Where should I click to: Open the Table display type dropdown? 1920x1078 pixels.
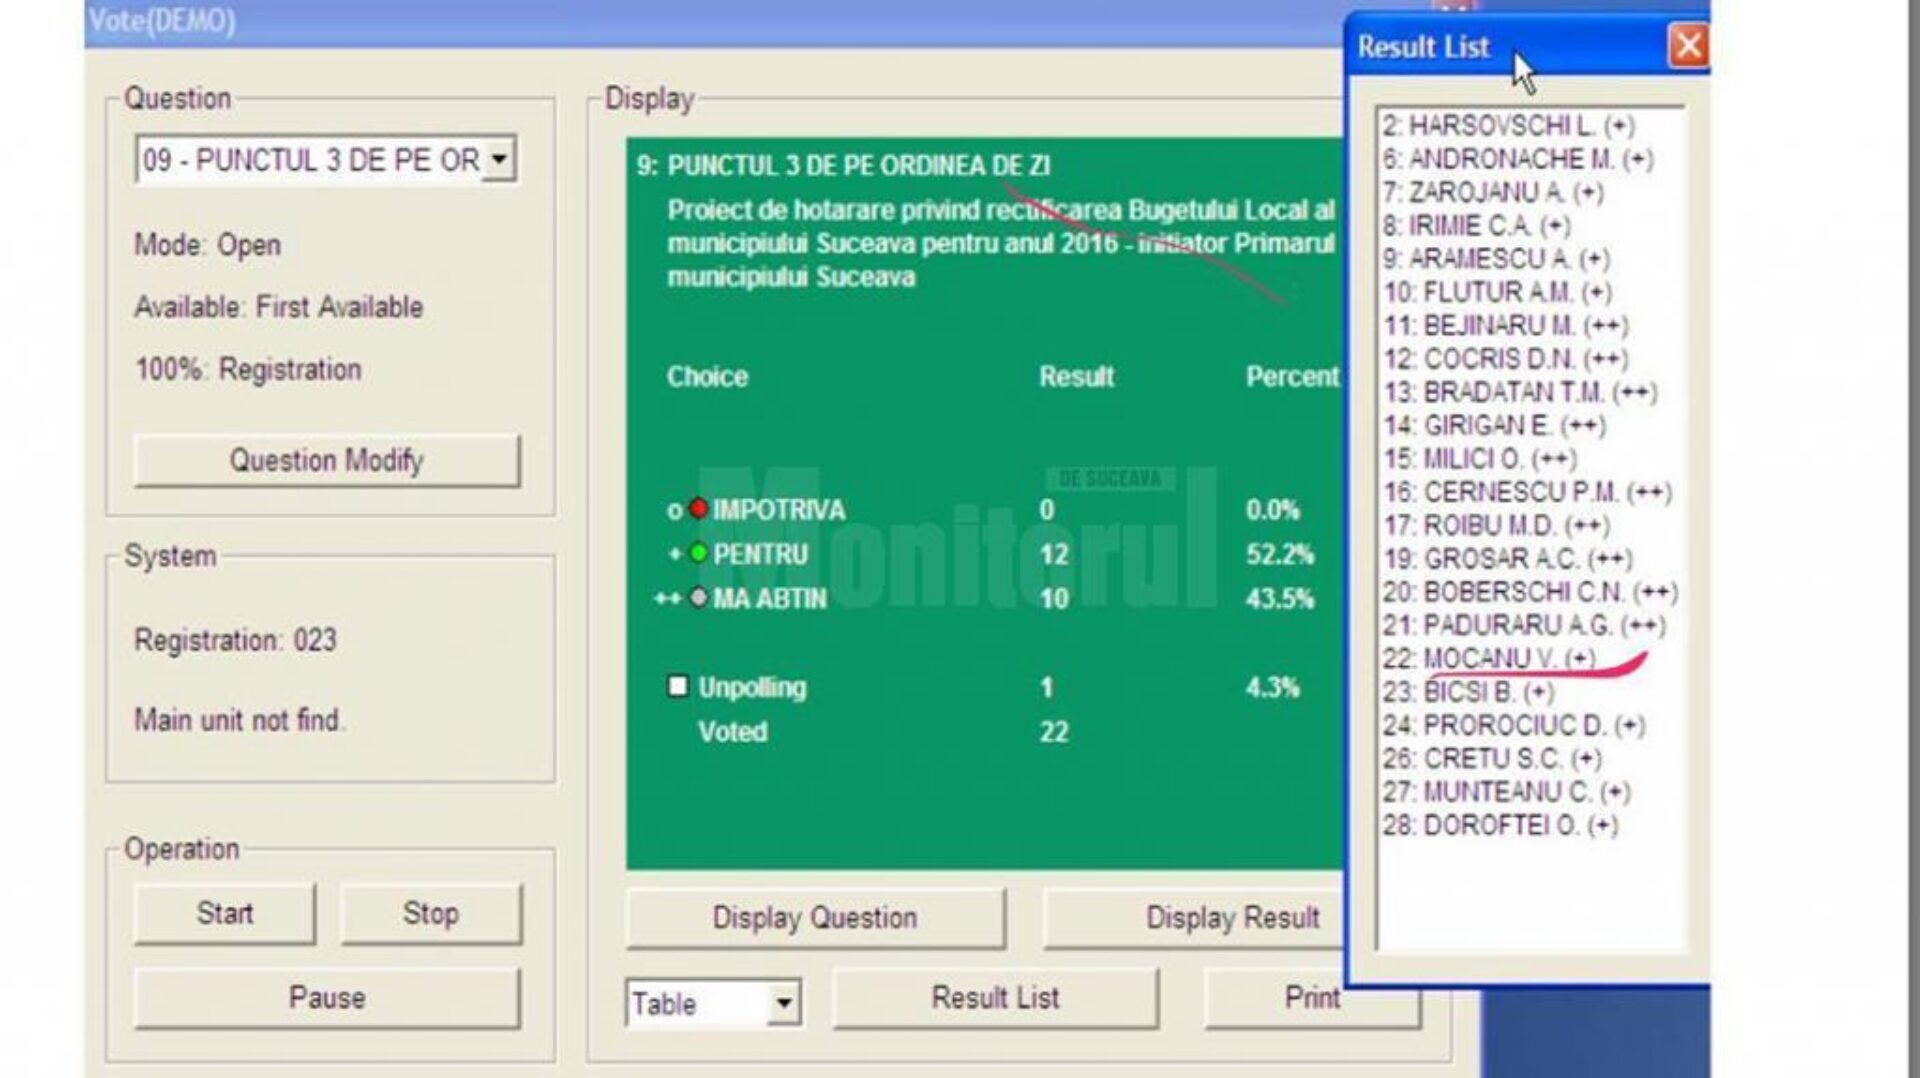pos(784,1002)
